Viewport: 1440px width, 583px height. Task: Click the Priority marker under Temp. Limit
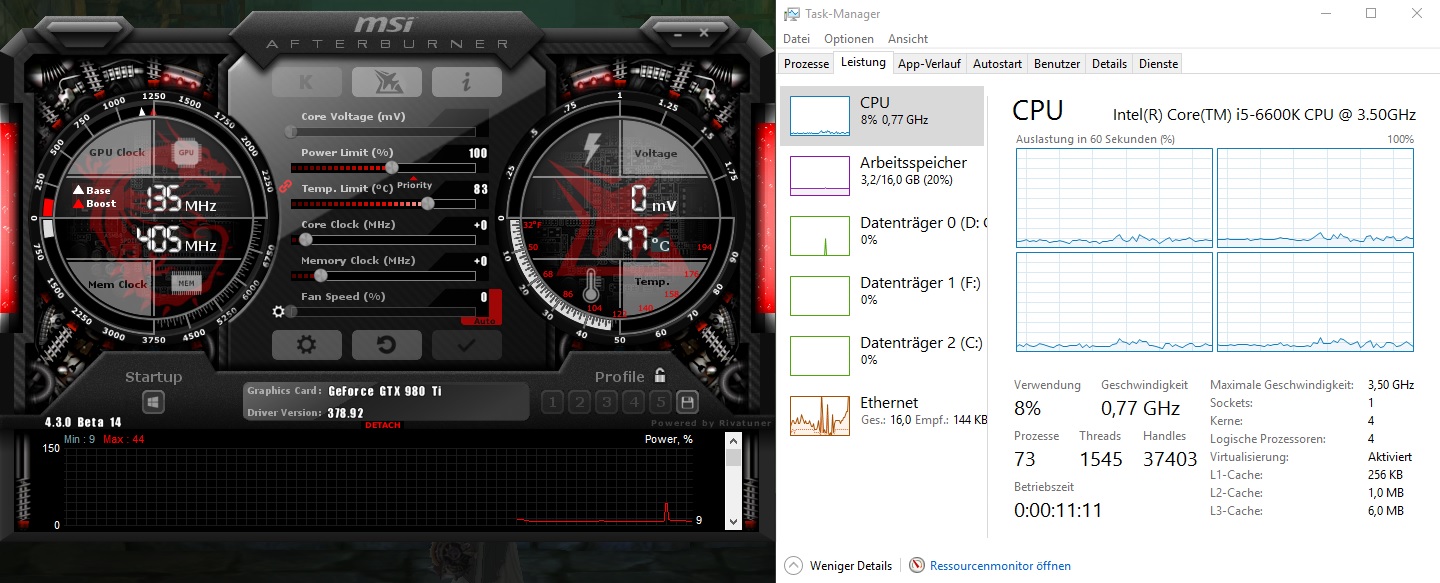(414, 184)
